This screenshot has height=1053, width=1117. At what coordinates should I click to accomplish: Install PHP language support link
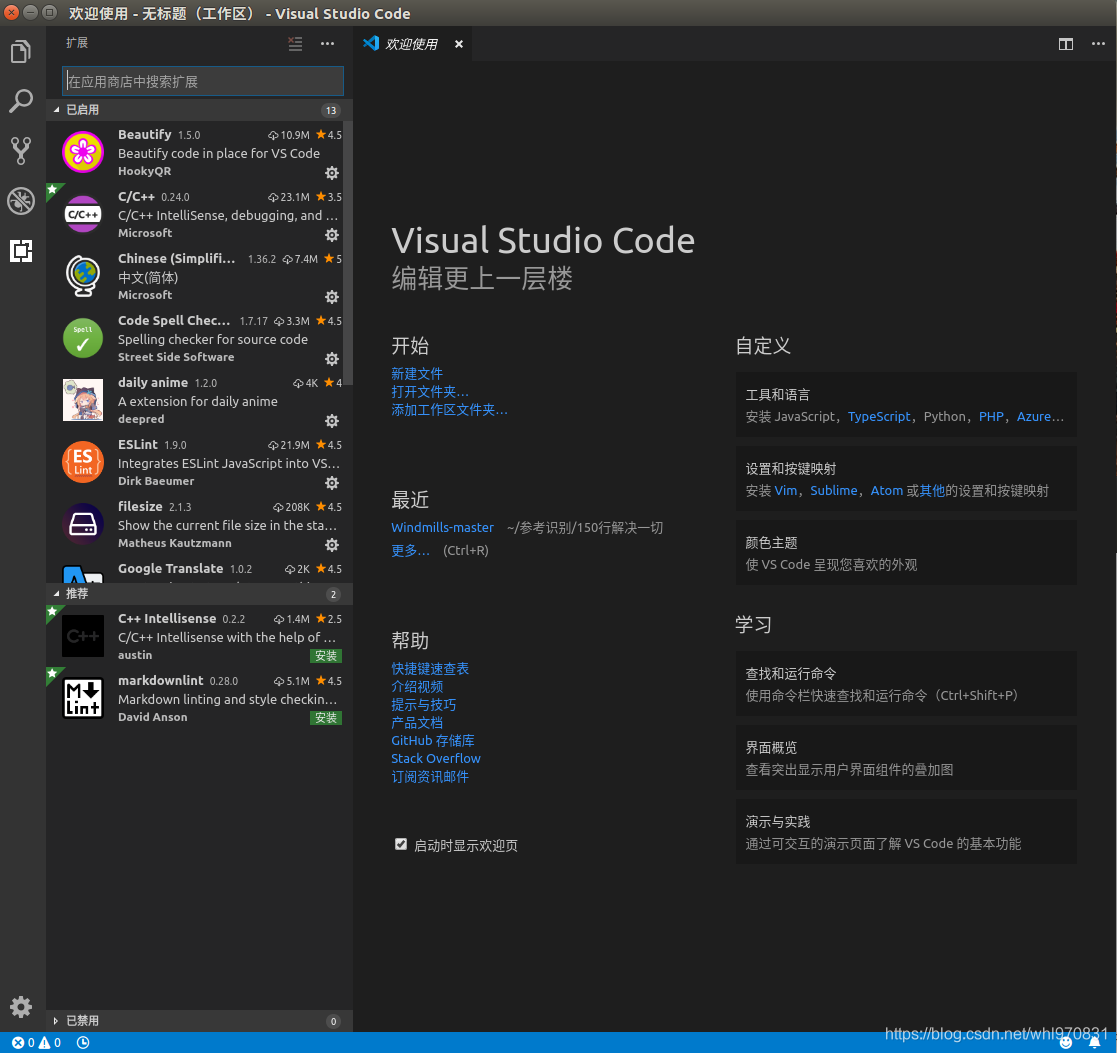click(x=990, y=416)
